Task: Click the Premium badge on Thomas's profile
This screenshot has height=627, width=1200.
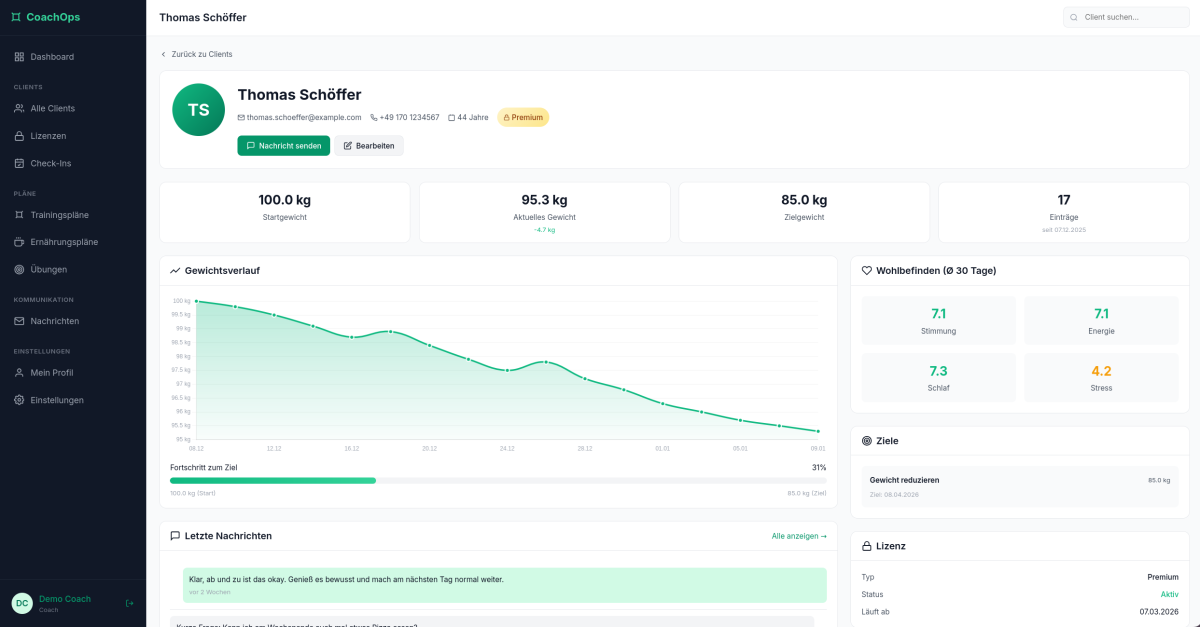Action: pos(523,117)
